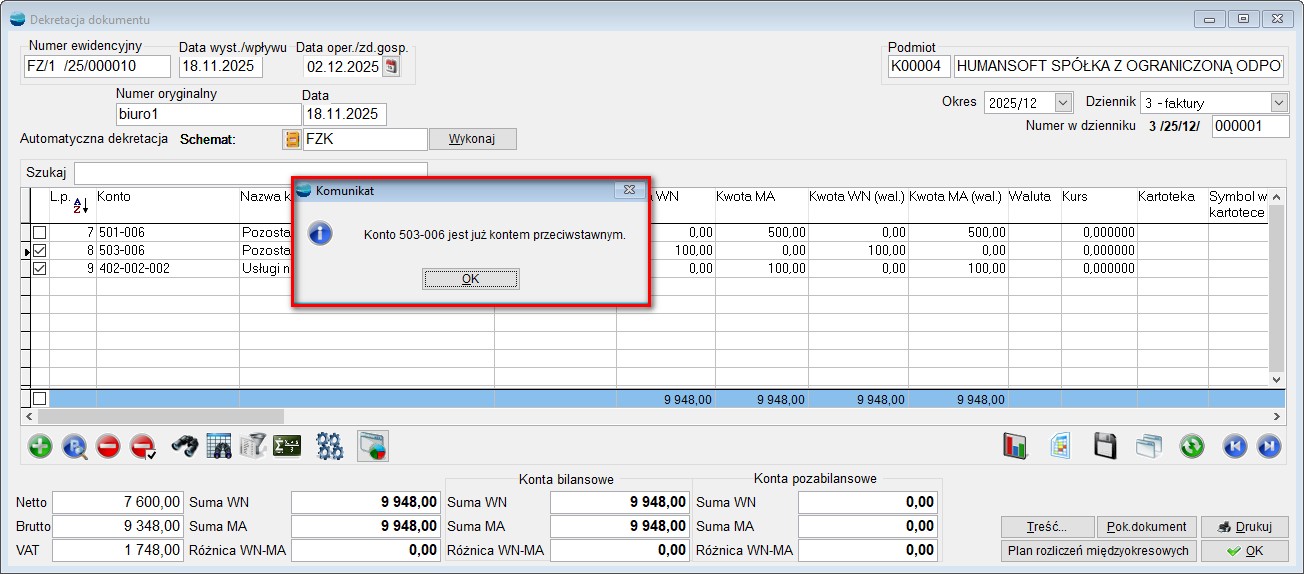
Task: Click the floppy disk save icon
Action: (1105, 446)
